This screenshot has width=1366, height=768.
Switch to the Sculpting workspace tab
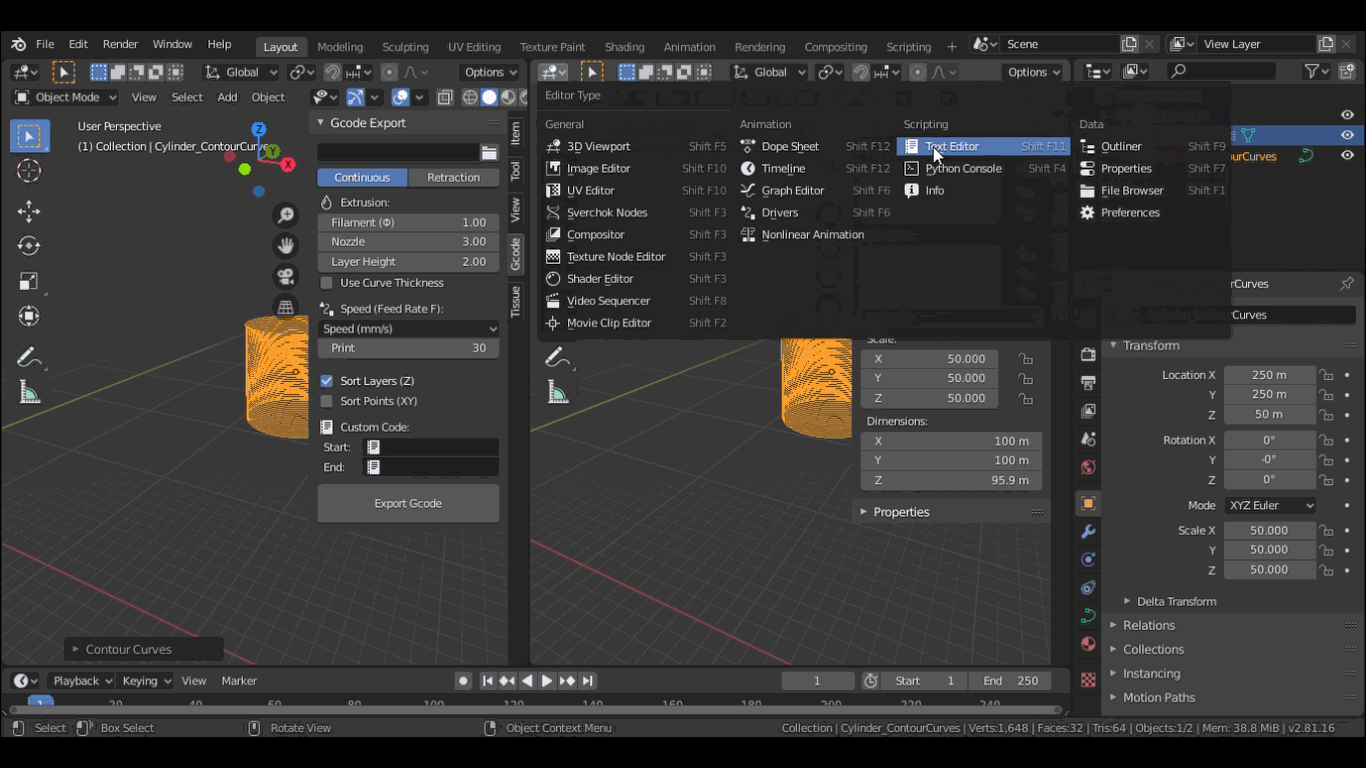pyautogui.click(x=405, y=47)
